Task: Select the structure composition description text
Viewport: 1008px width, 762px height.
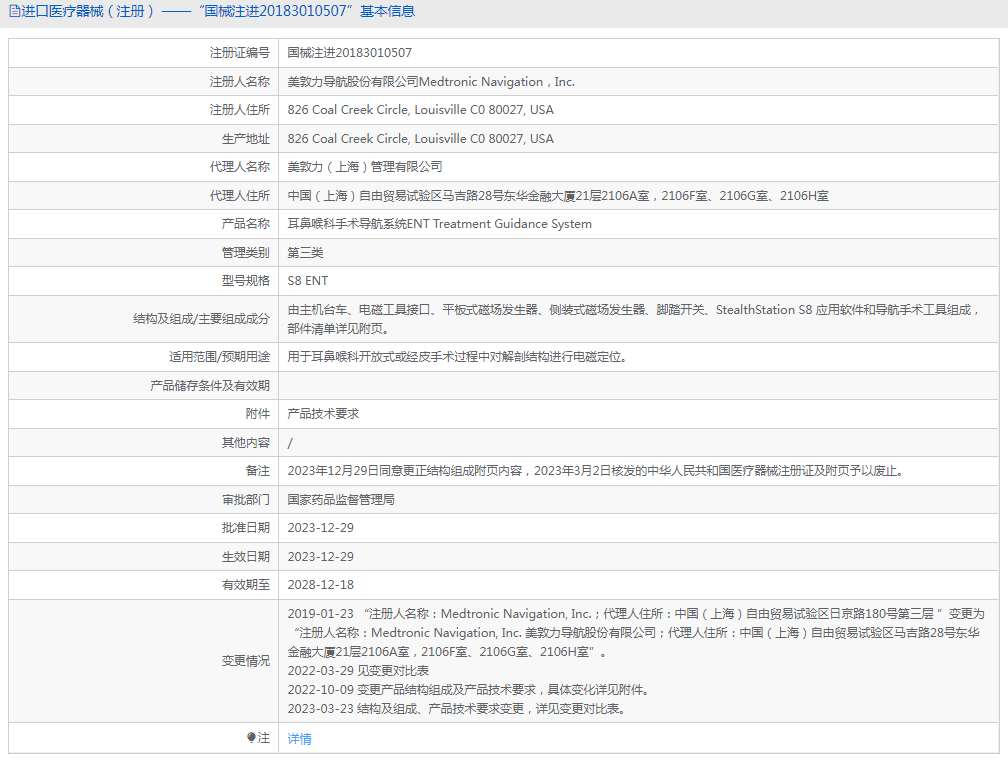Action: [634, 319]
